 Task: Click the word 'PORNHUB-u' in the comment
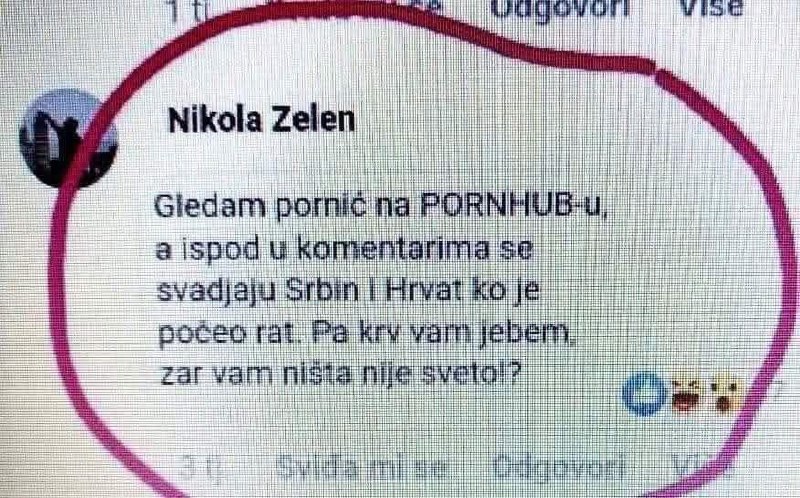coord(515,205)
